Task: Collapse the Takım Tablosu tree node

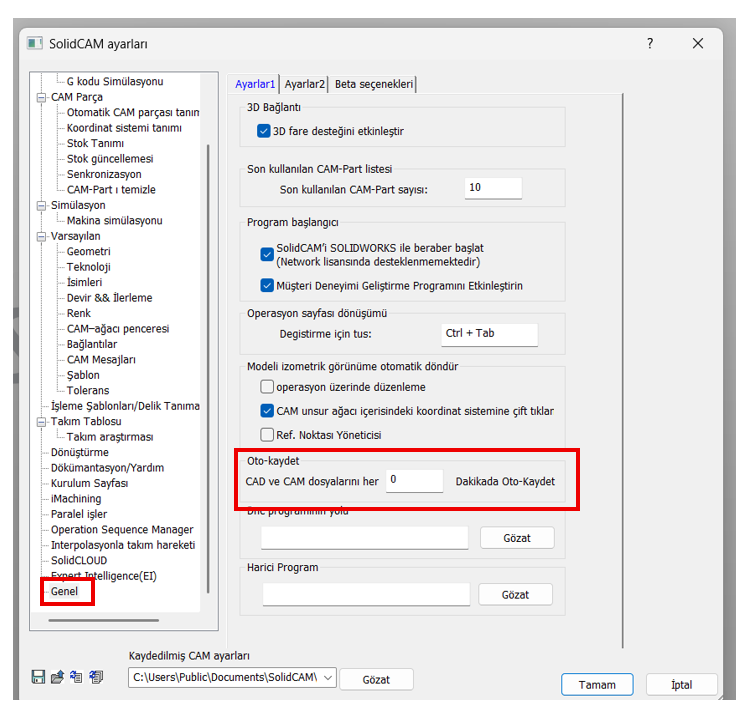Action: pos(42,422)
